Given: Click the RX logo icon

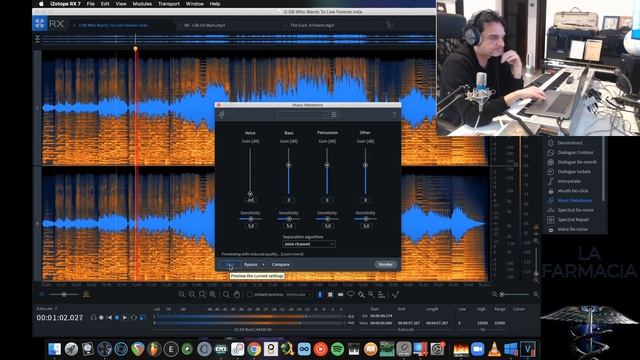Looking at the screenshot, I should (40, 24).
